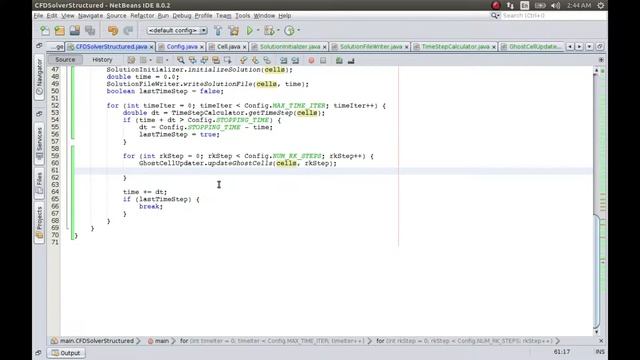Build the project with the hammer icon

point(218,31)
